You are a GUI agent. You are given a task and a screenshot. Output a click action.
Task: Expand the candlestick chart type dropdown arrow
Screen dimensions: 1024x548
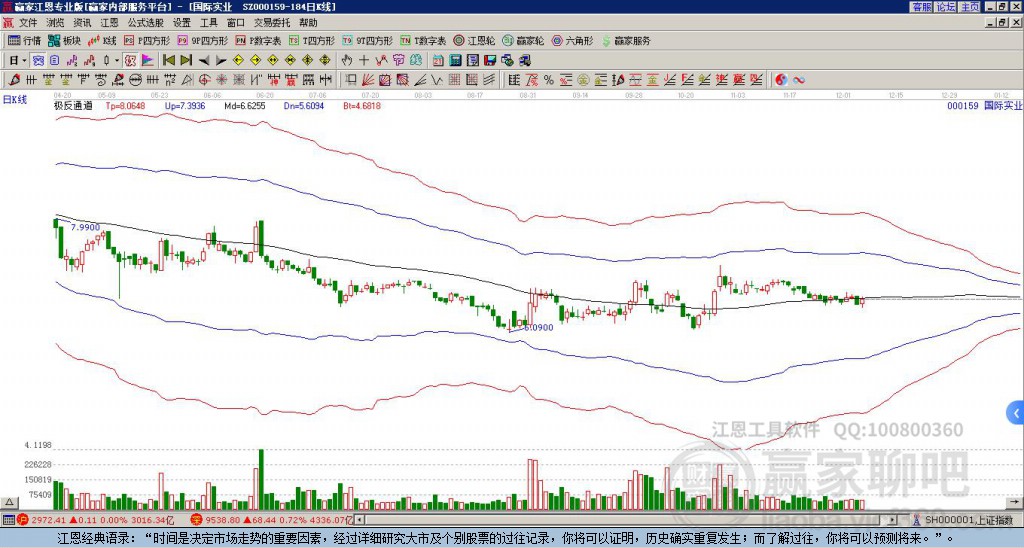pos(119,60)
